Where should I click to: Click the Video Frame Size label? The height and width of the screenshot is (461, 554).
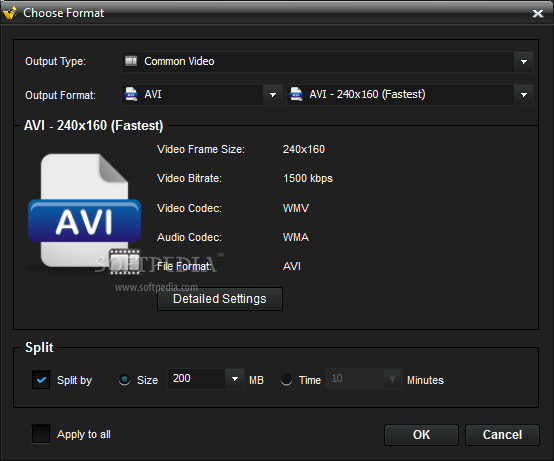[x=201, y=149]
